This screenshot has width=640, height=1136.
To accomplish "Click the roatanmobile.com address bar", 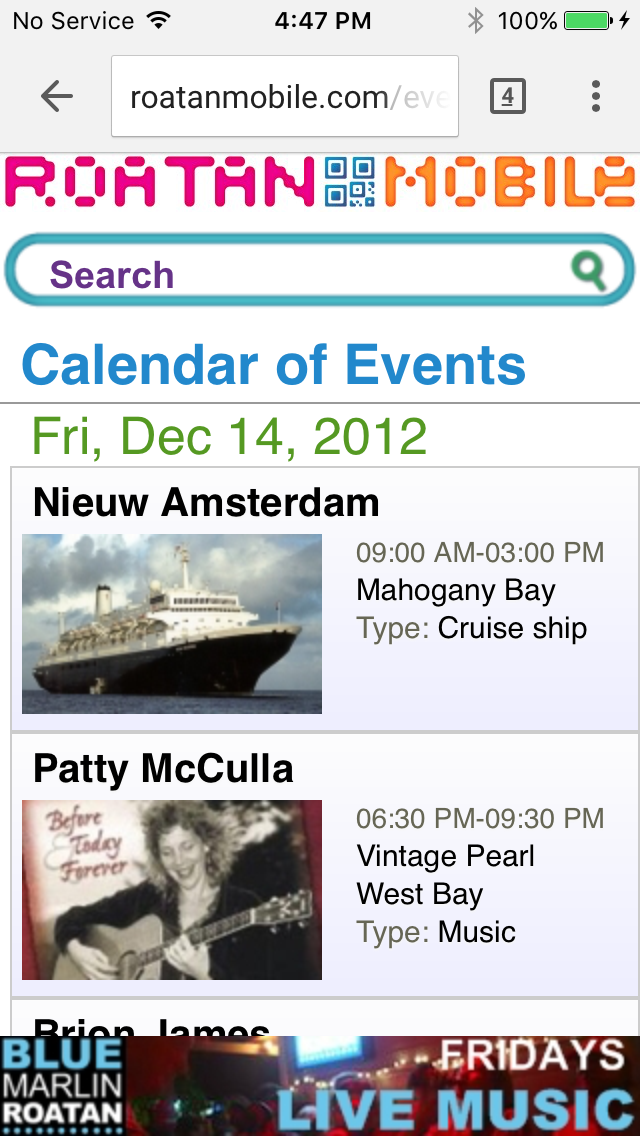I will 285,96.
